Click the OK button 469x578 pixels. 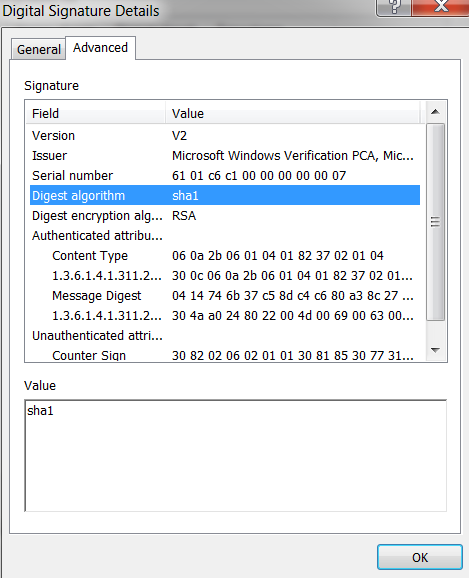click(x=420, y=557)
